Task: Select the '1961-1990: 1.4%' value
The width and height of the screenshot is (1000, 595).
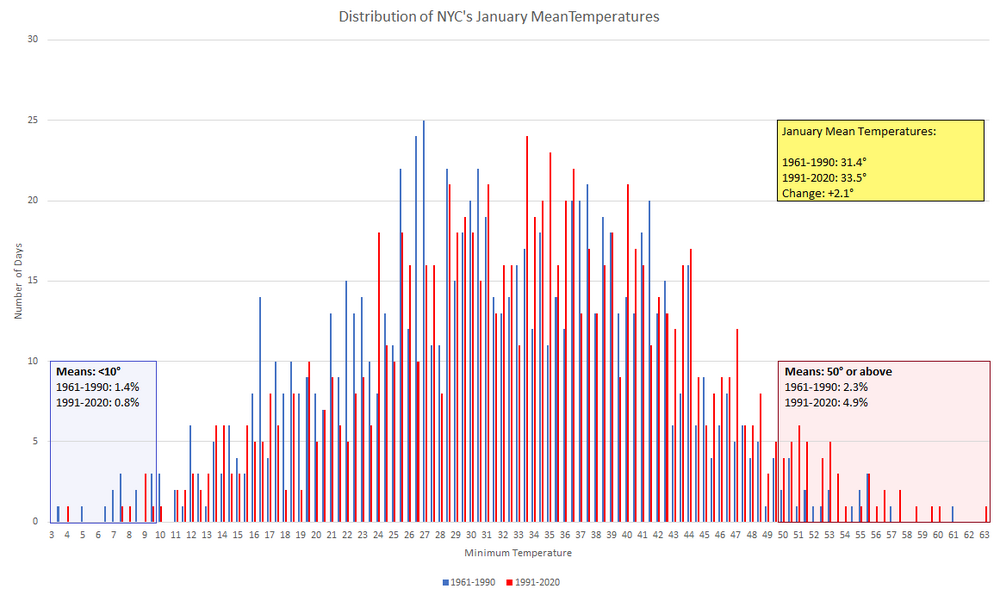Action: (x=97, y=387)
